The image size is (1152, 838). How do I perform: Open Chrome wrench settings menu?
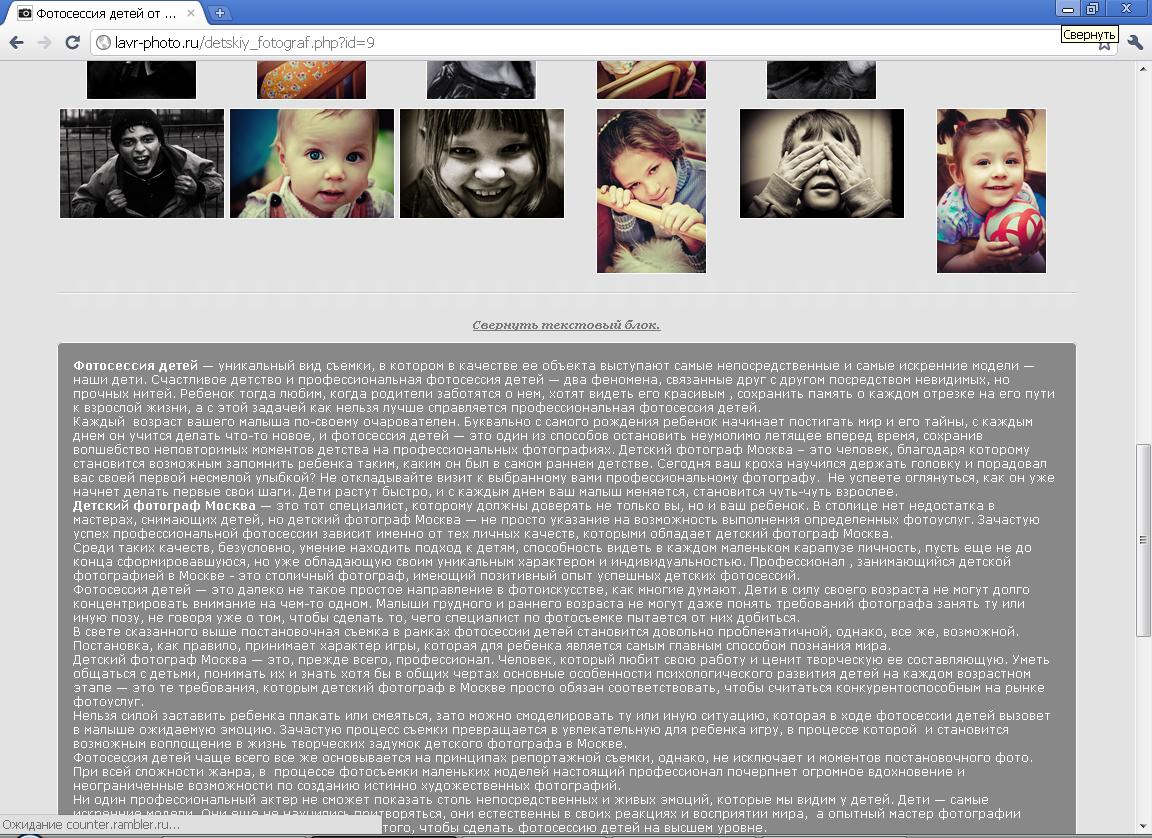[1135, 43]
